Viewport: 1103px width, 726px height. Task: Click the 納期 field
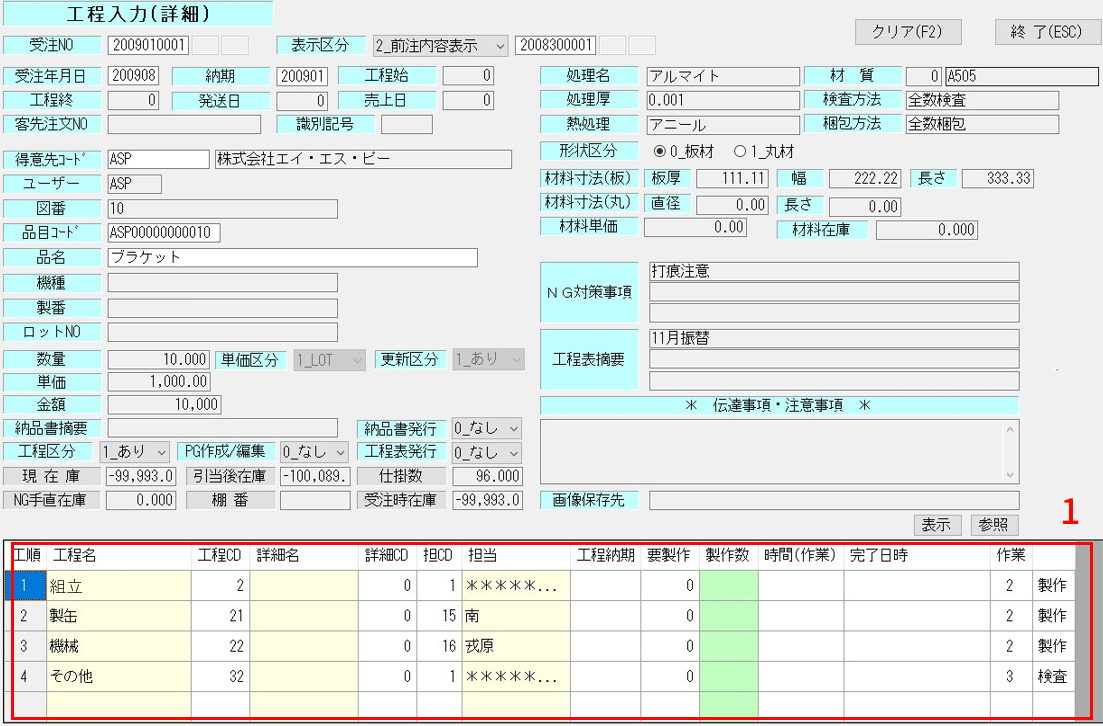pos(302,76)
